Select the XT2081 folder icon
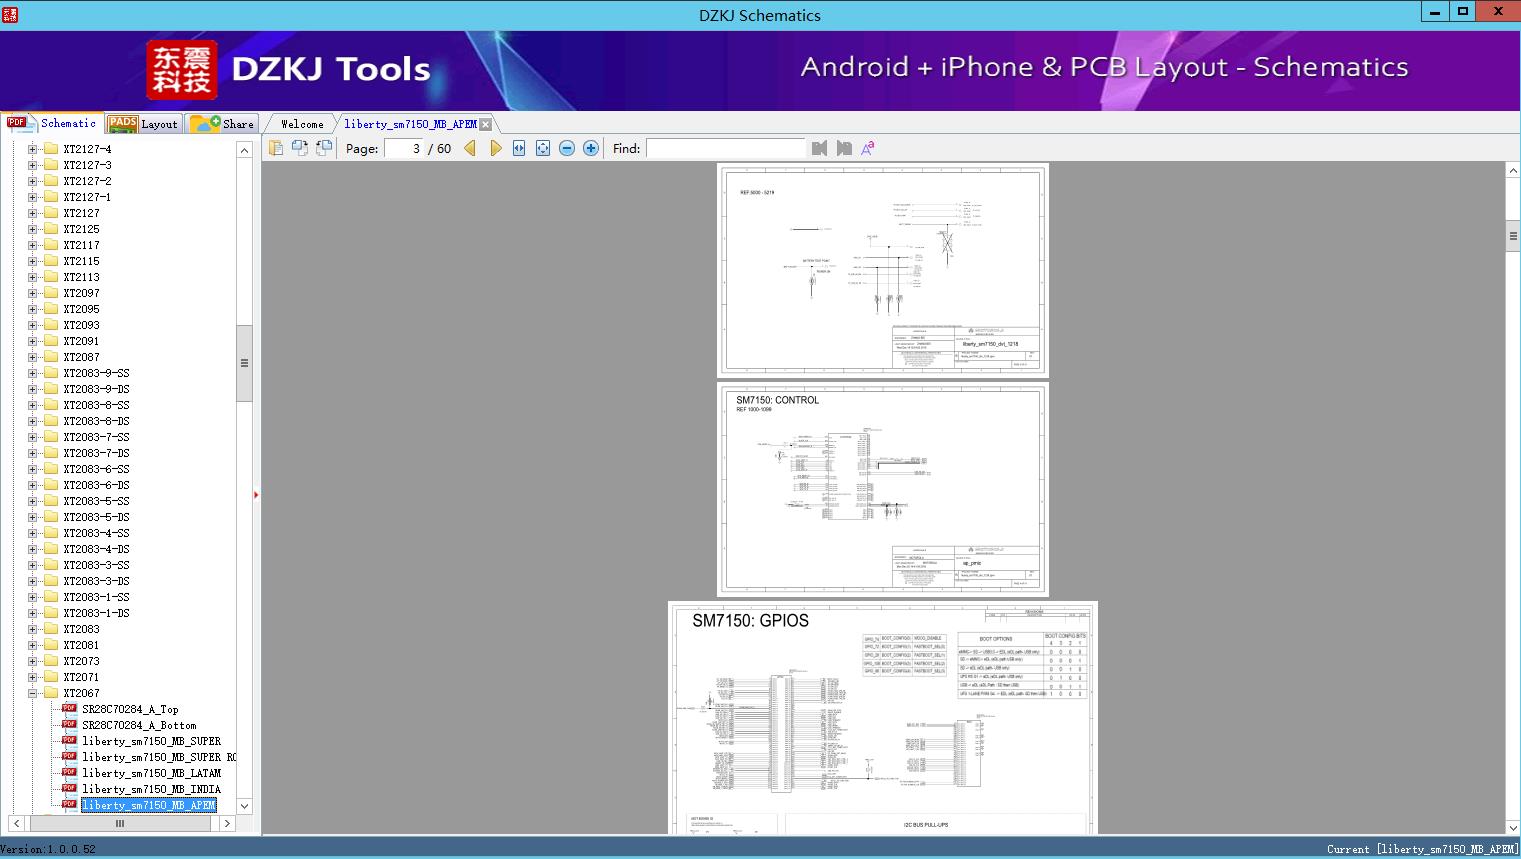The width and height of the screenshot is (1521, 859). [51, 645]
